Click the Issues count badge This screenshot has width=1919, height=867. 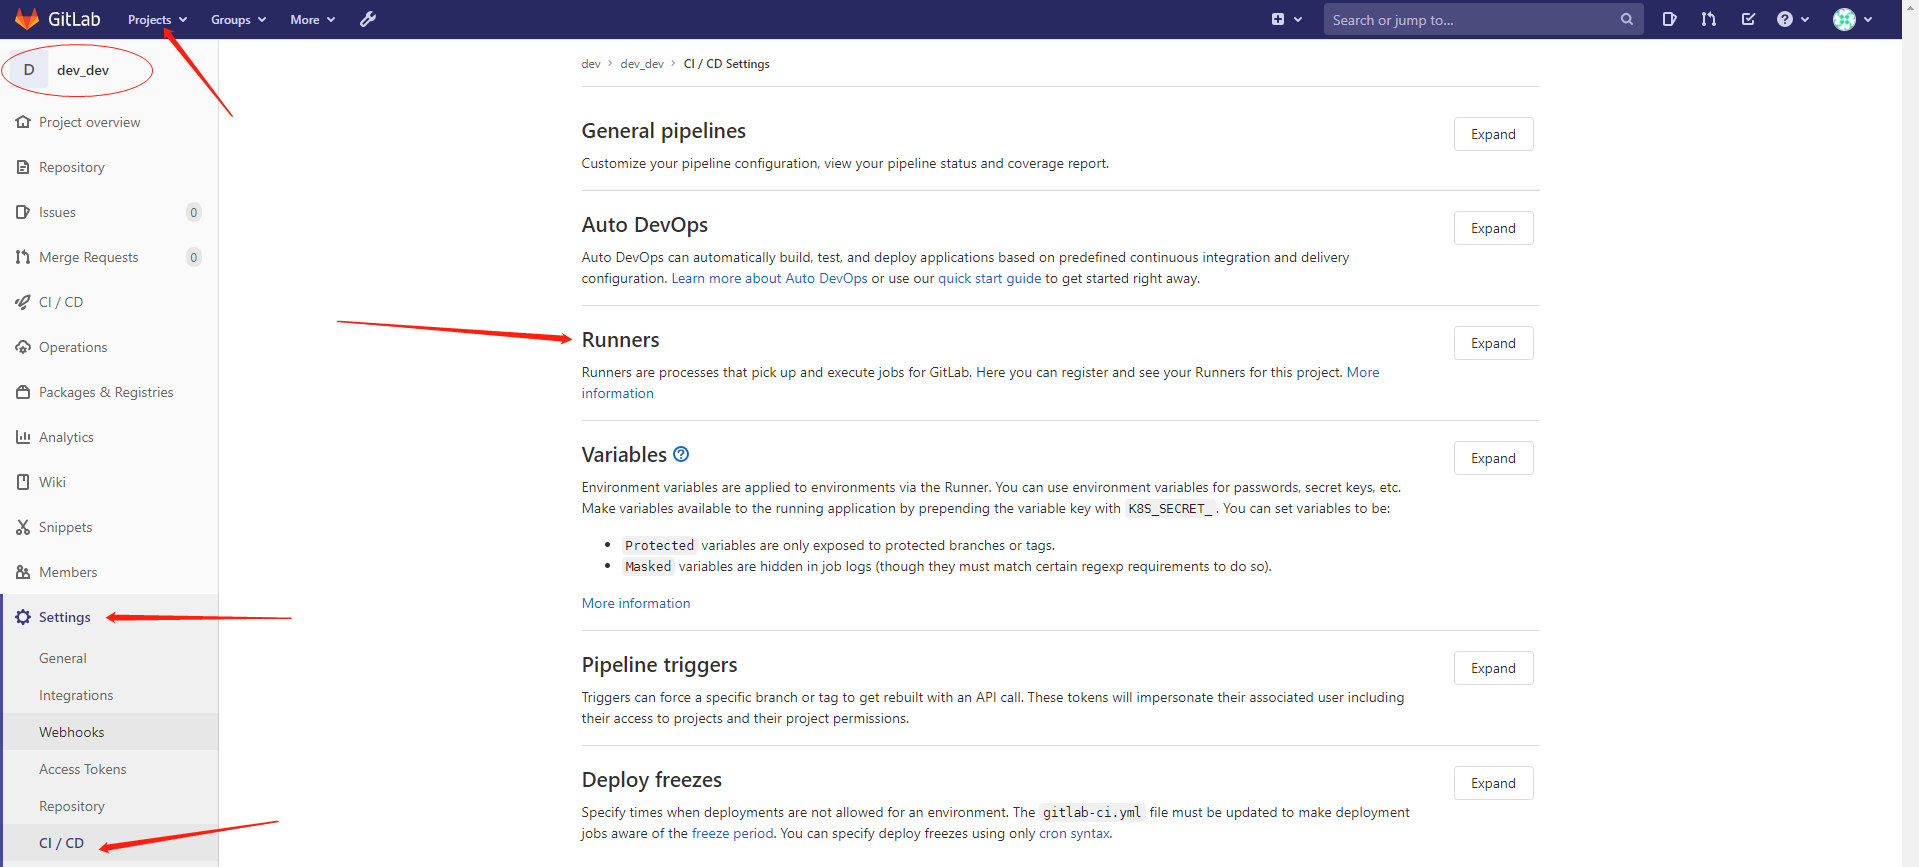point(194,212)
